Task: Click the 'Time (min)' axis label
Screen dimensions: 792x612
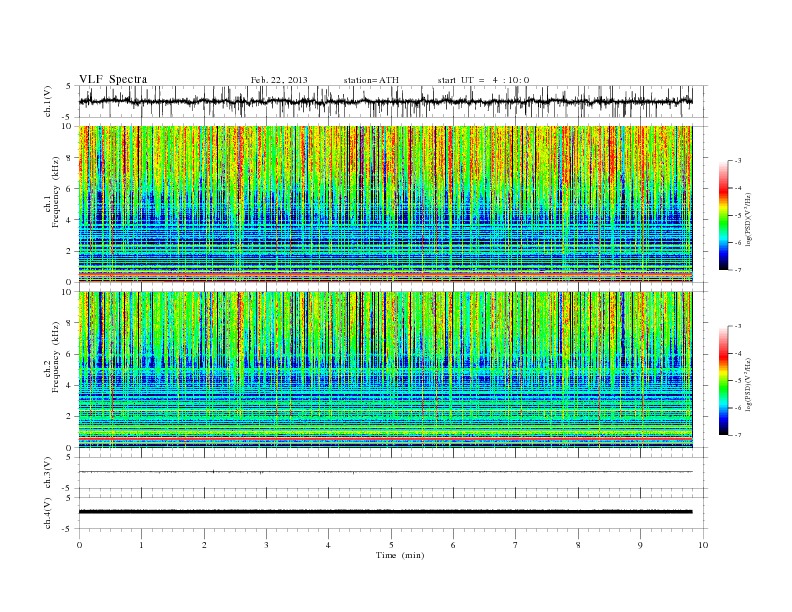Action: tap(400, 555)
